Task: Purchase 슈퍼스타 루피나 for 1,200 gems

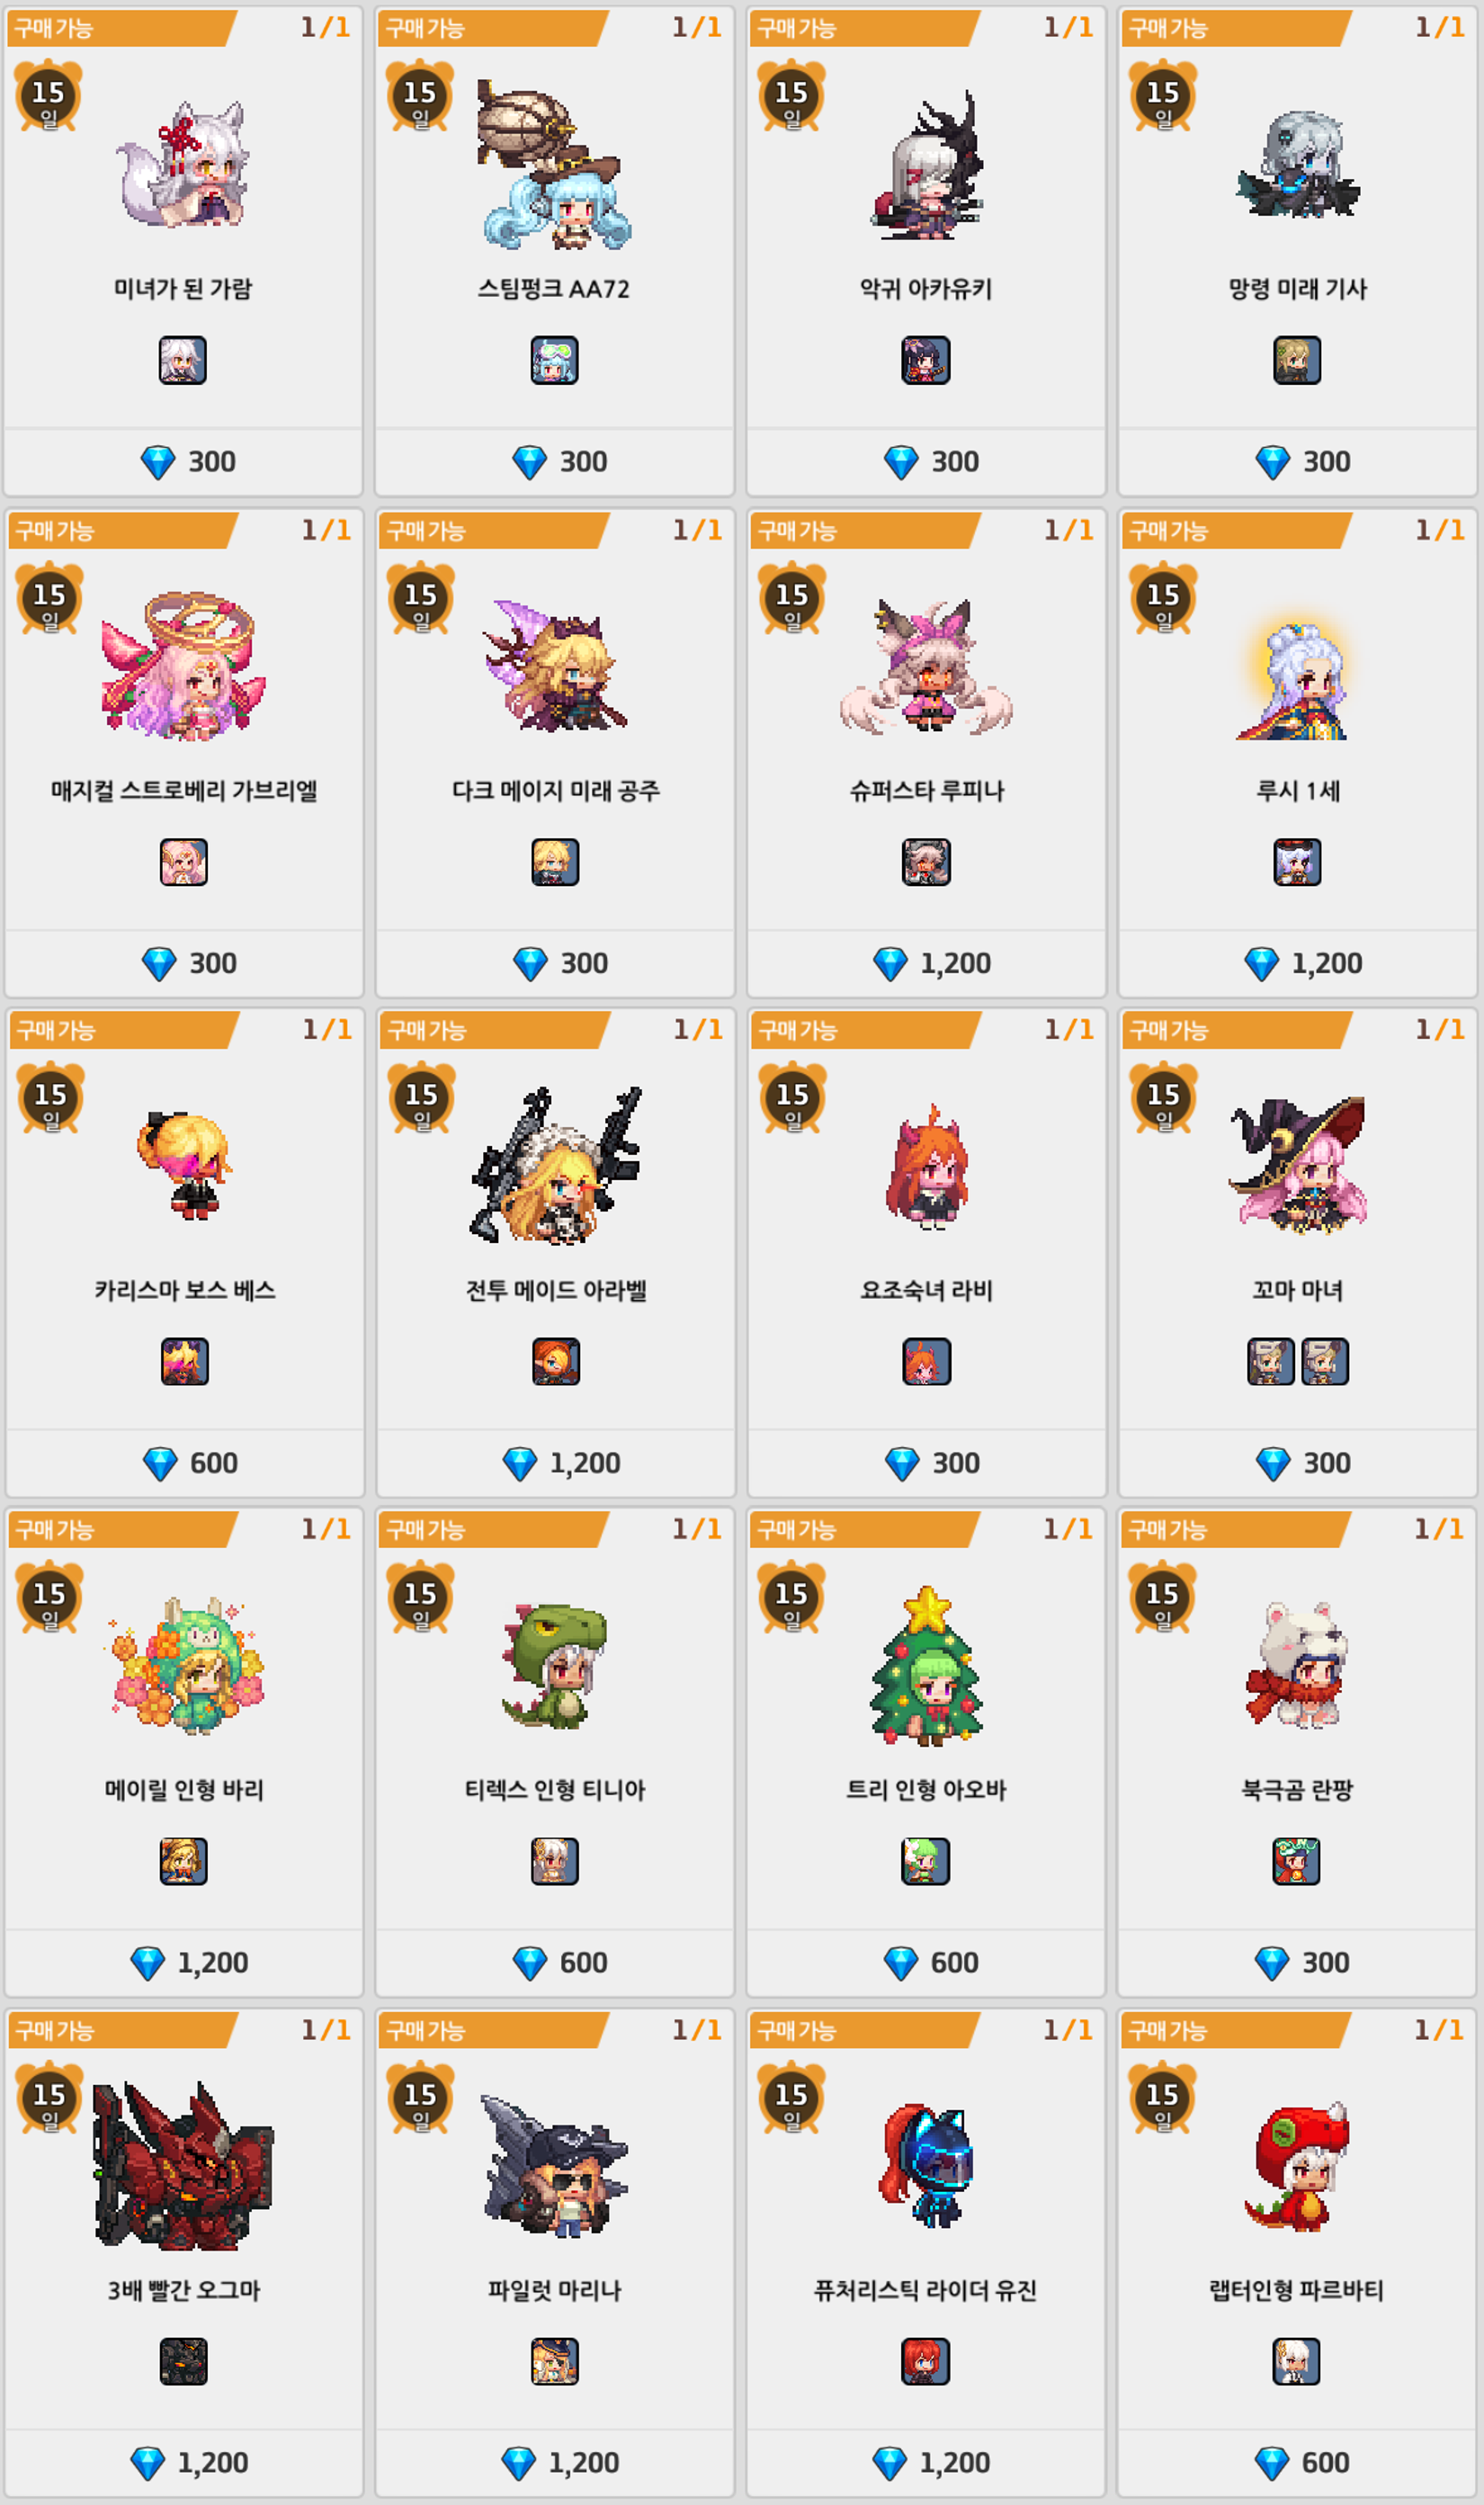Action: coord(926,963)
